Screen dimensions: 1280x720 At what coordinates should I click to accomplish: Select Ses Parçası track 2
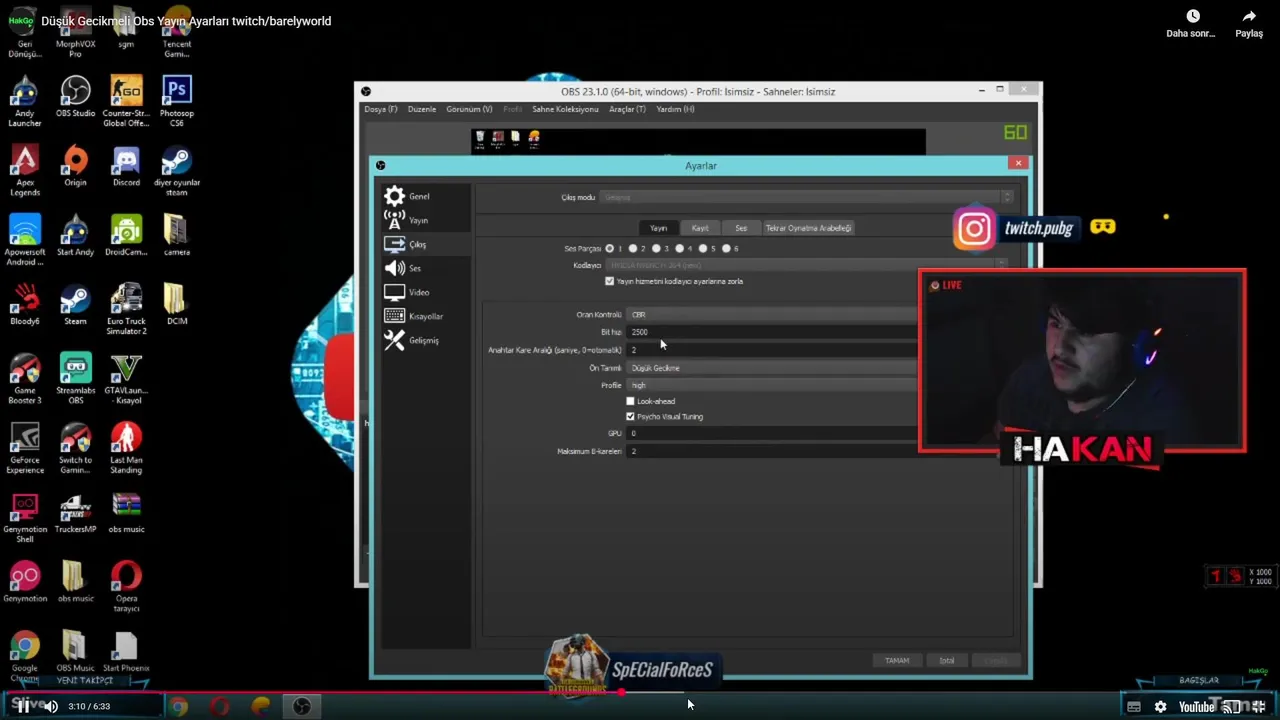click(633, 248)
